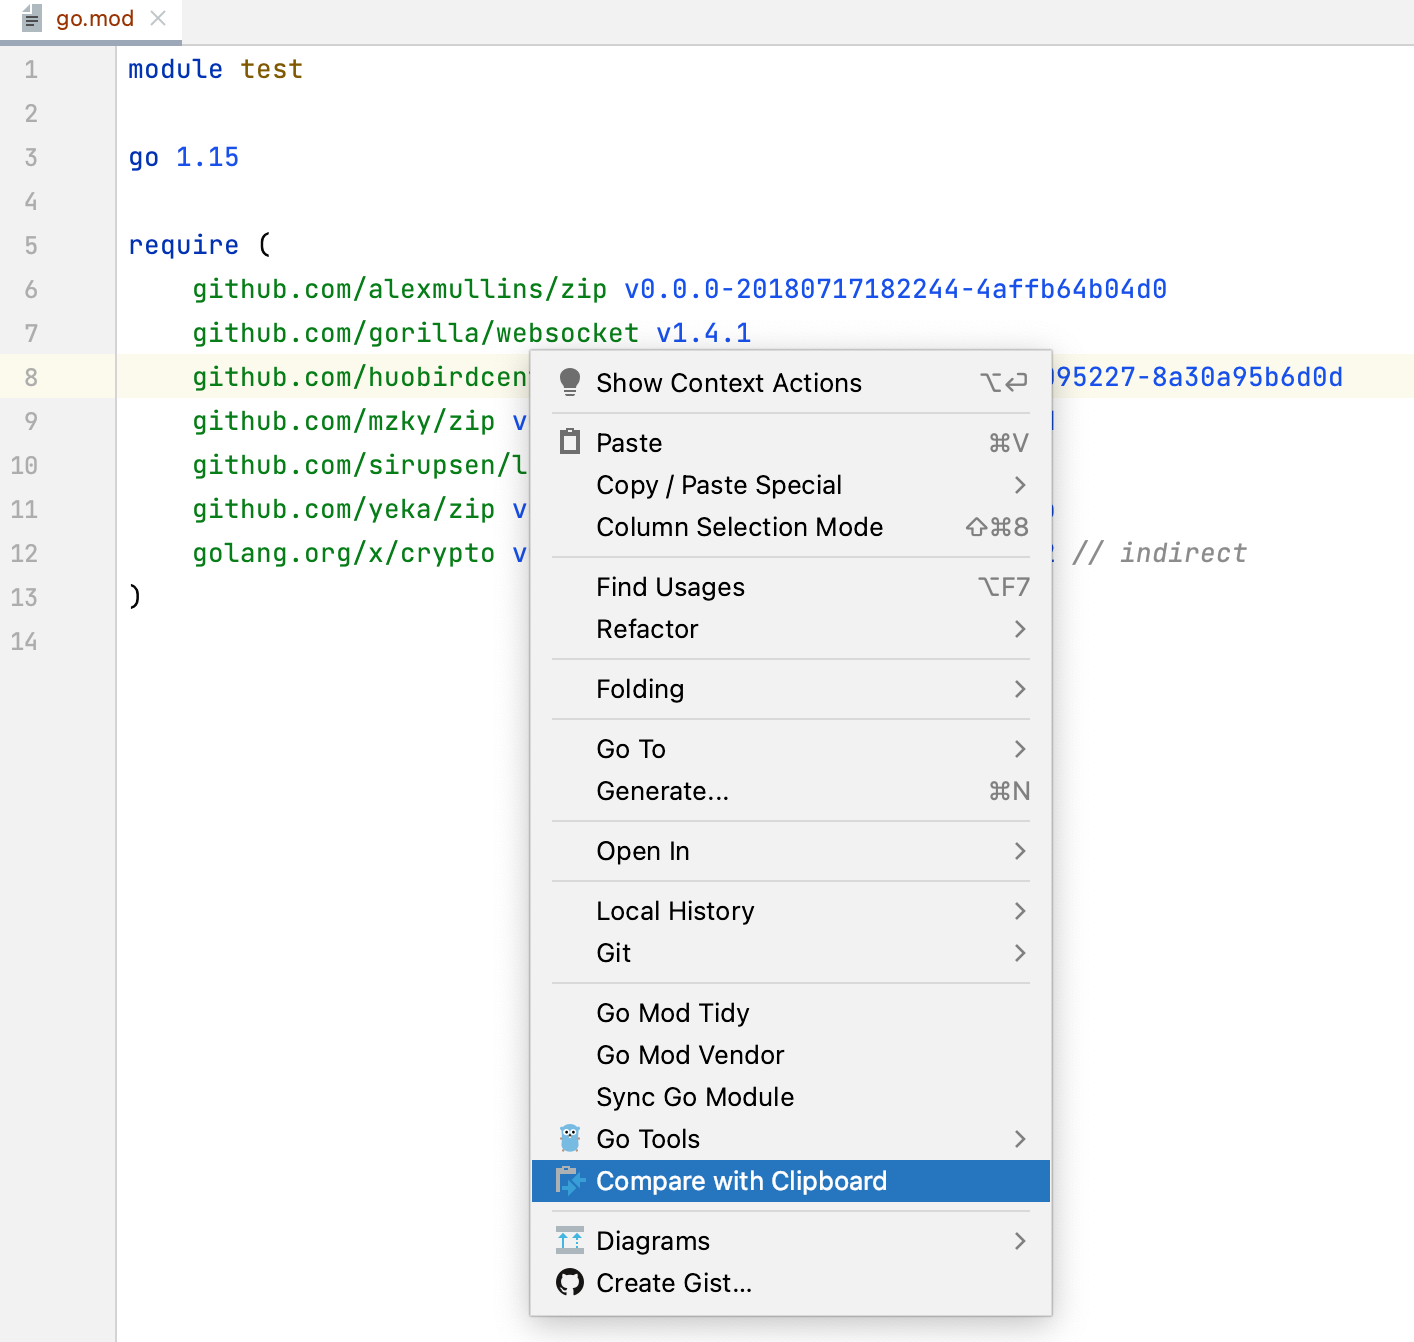Click line number 8 in gutter
The image size is (1414, 1342).
tap(31, 378)
